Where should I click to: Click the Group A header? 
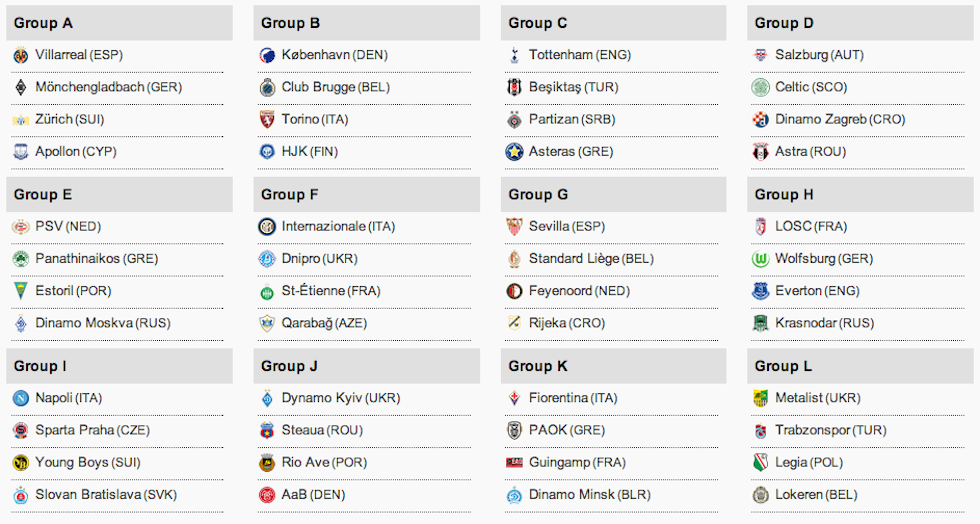pyautogui.click(x=43, y=23)
